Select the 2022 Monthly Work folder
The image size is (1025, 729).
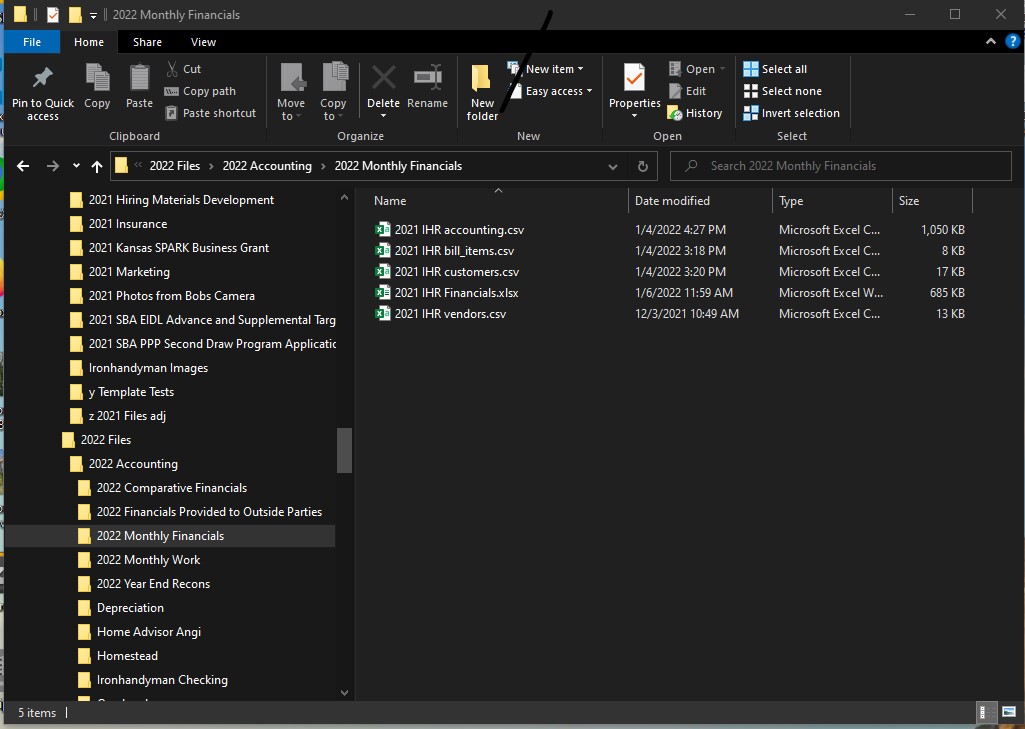[x=146, y=559]
